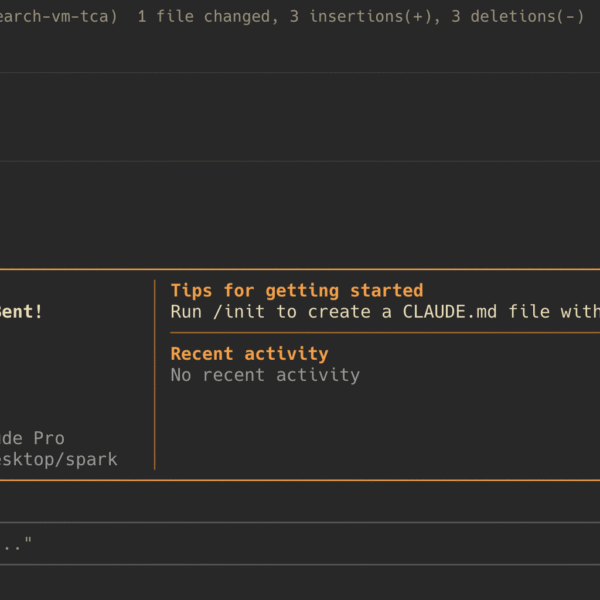Click the top orange border of welcome box
Viewport: 600px width, 600px height.
tap(300, 269)
